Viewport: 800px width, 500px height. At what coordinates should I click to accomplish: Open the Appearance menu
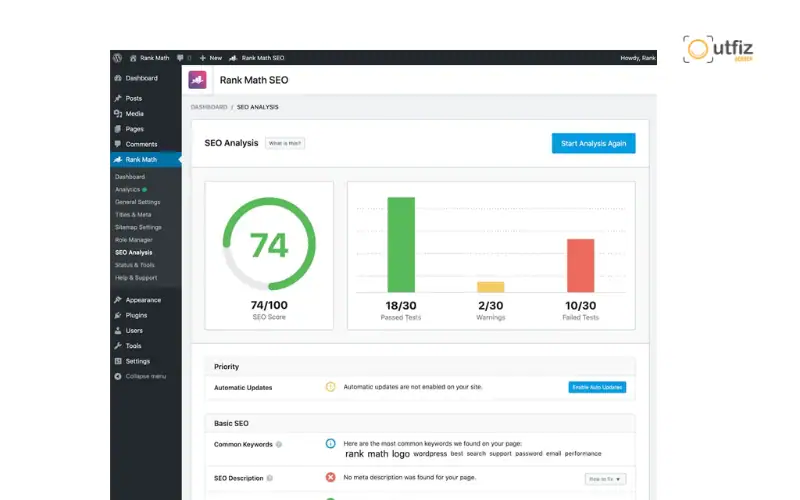138,300
